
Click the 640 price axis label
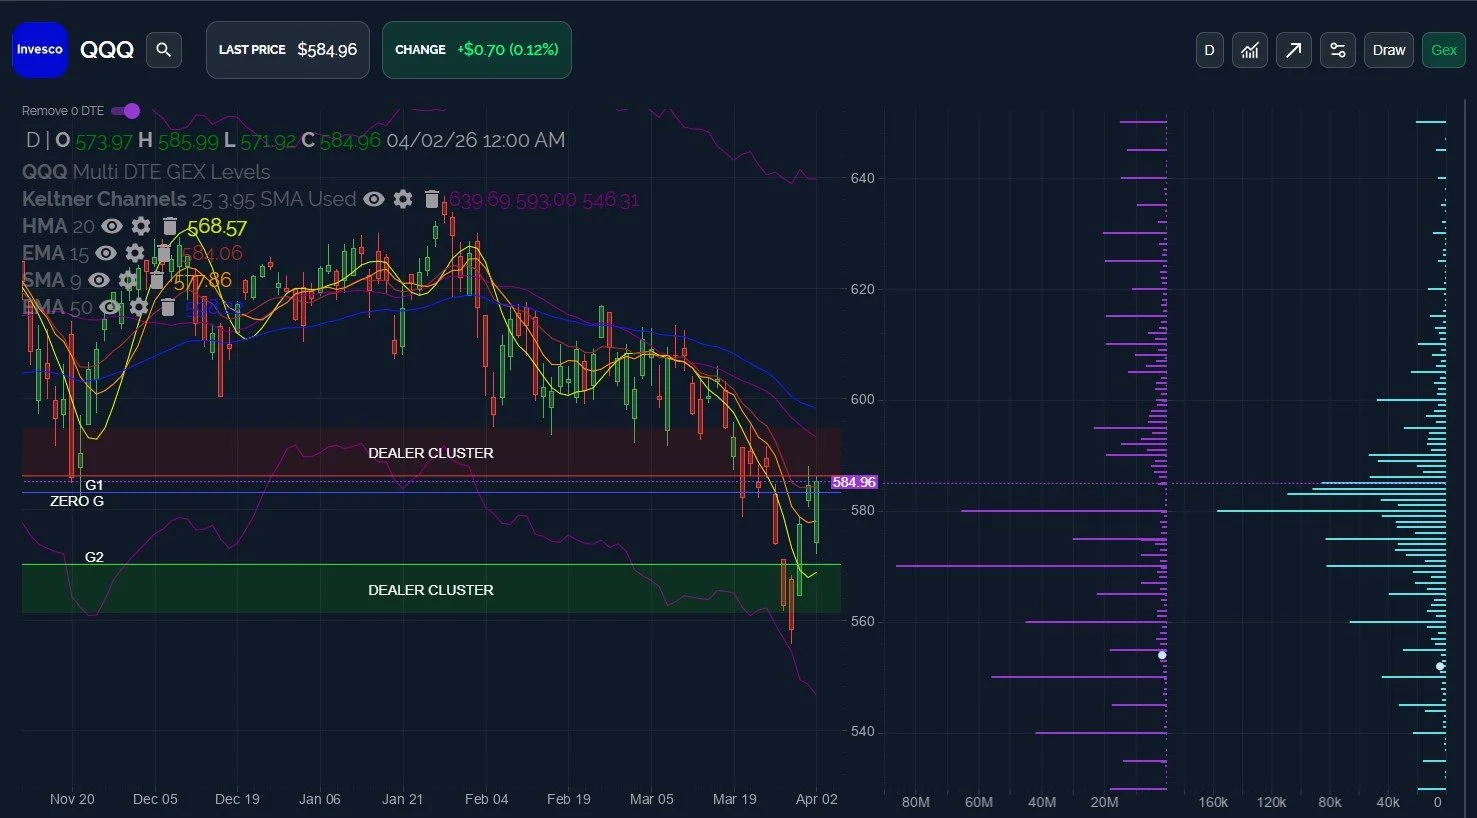point(863,178)
